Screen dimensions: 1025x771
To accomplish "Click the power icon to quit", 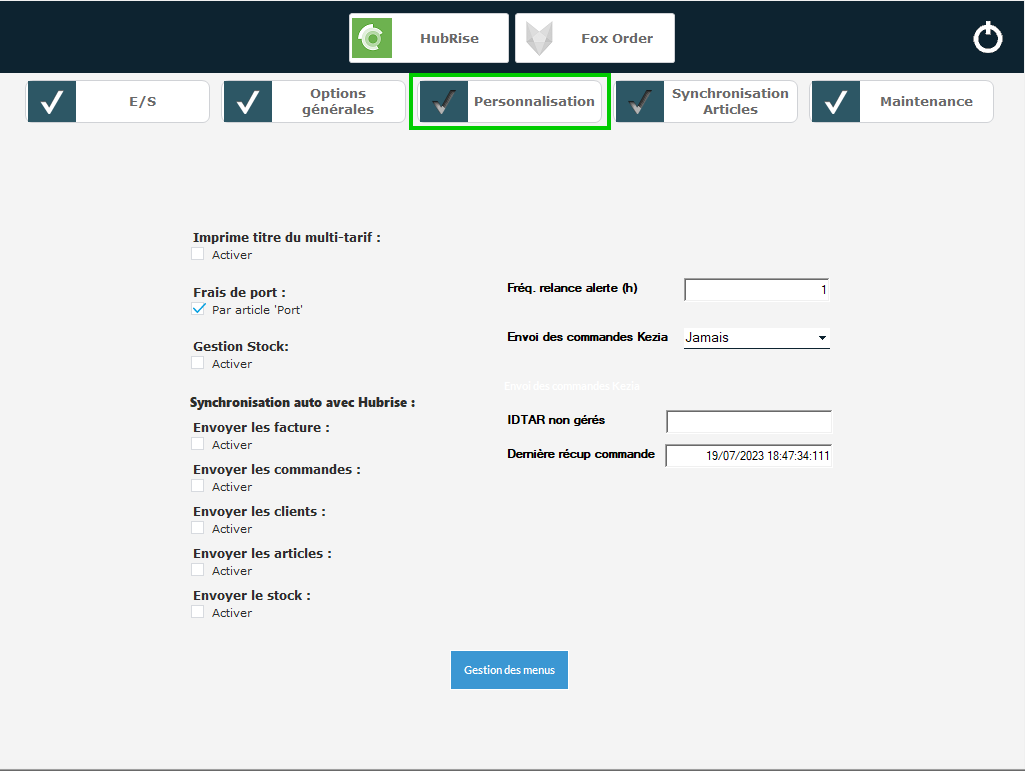I will [987, 38].
